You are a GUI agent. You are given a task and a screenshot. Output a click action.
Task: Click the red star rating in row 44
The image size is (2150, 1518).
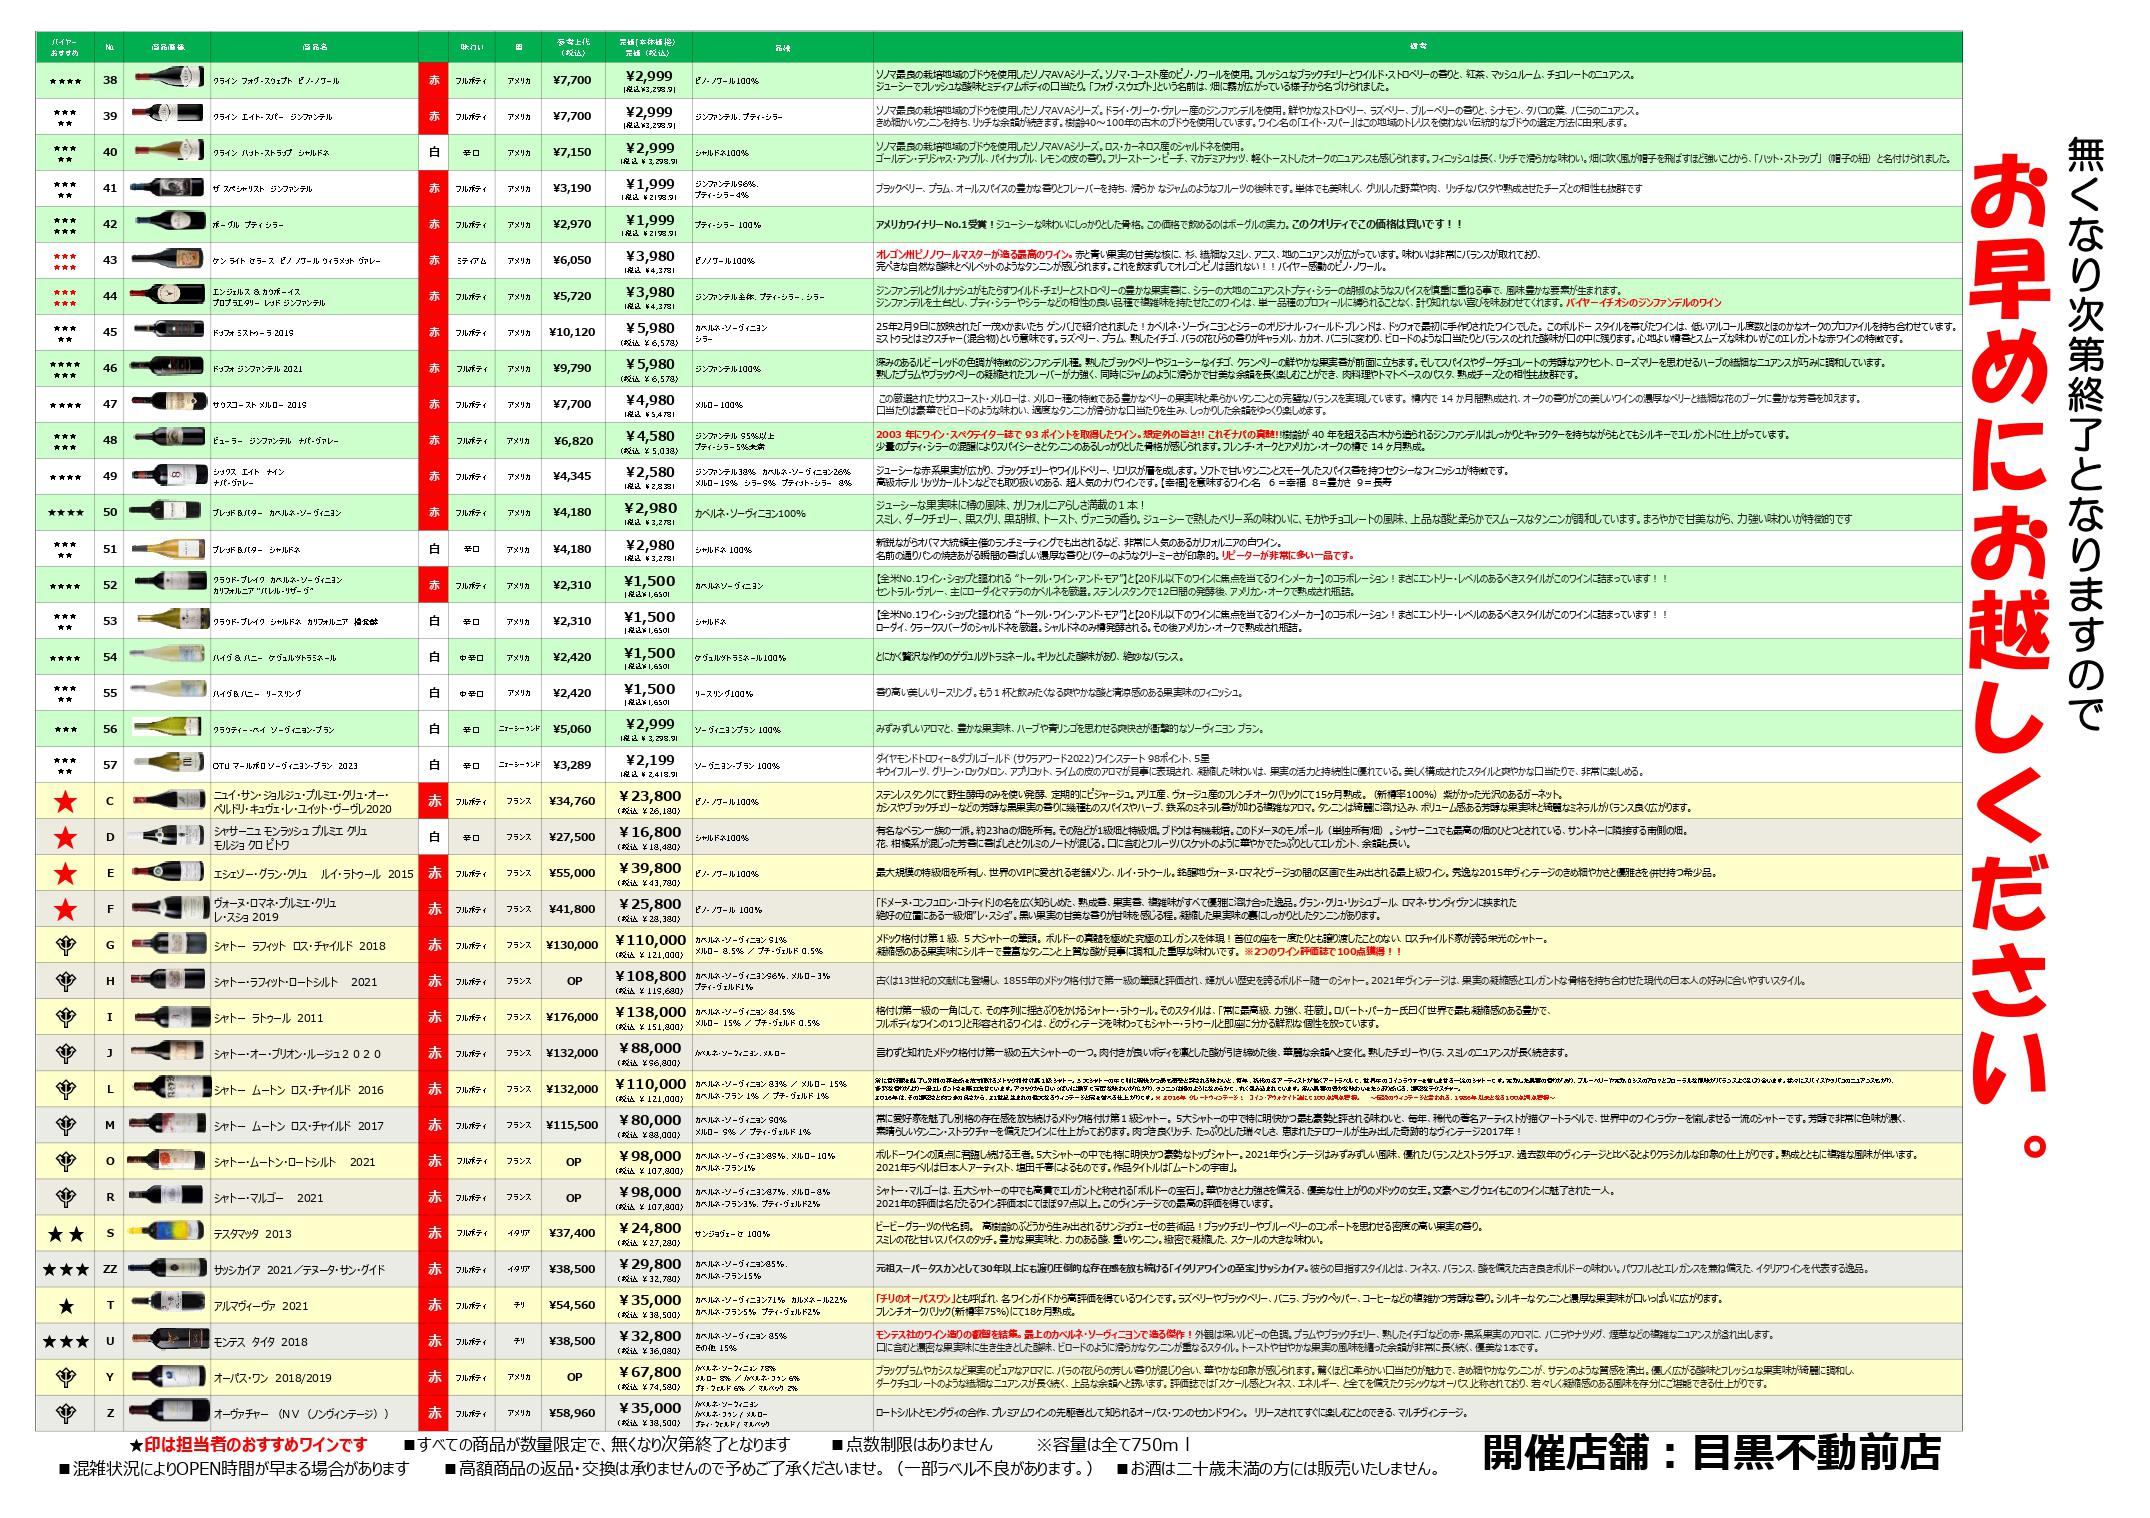65,297
